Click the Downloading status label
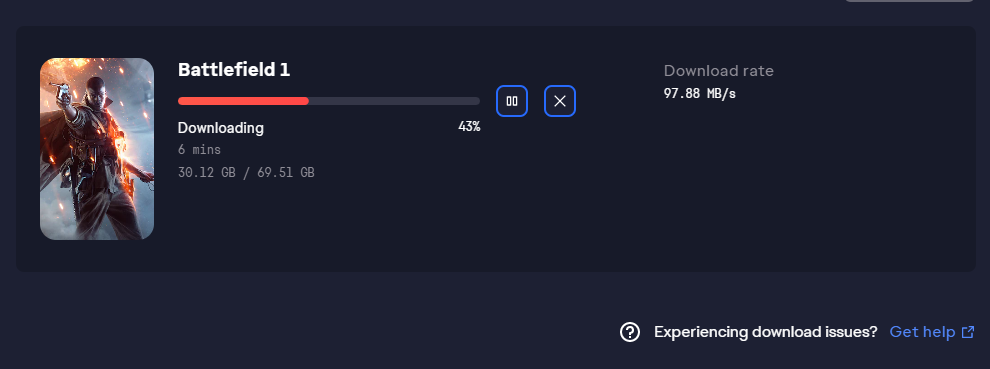The height and width of the screenshot is (369, 990). pyautogui.click(x=220, y=128)
